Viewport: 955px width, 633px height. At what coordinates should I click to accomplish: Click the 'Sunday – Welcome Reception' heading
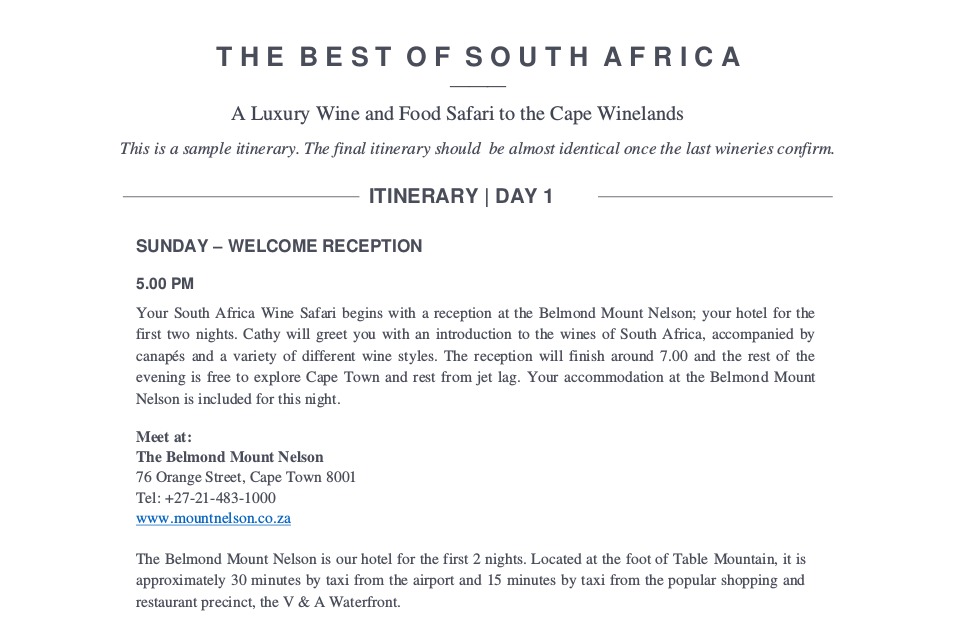(279, 246)
